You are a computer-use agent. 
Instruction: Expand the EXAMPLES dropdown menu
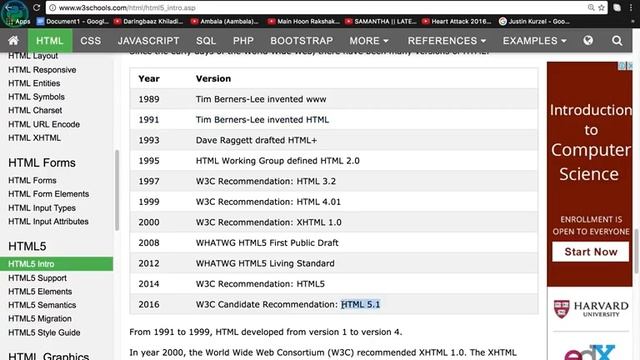[x=534, y=40]
